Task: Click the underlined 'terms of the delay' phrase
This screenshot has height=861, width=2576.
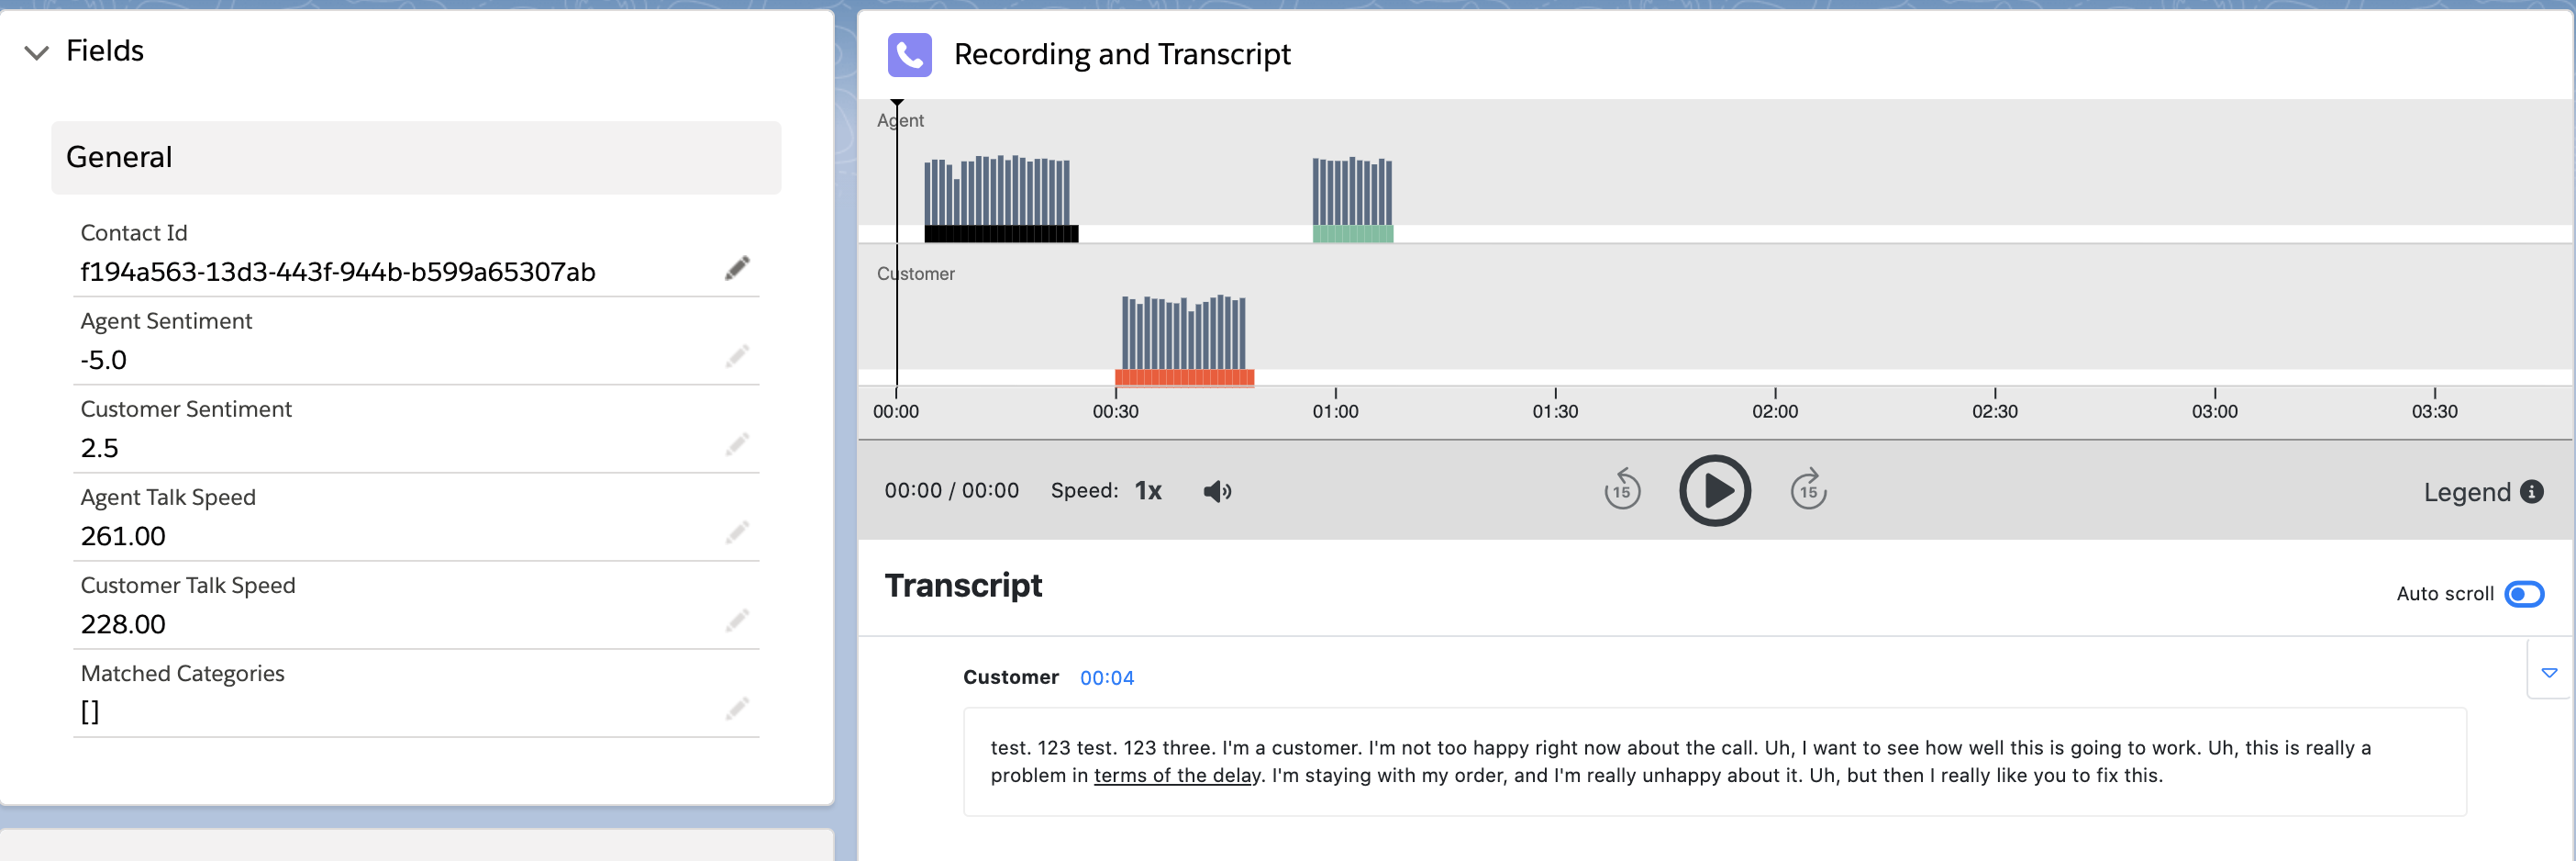Action: click(1176, 775)
